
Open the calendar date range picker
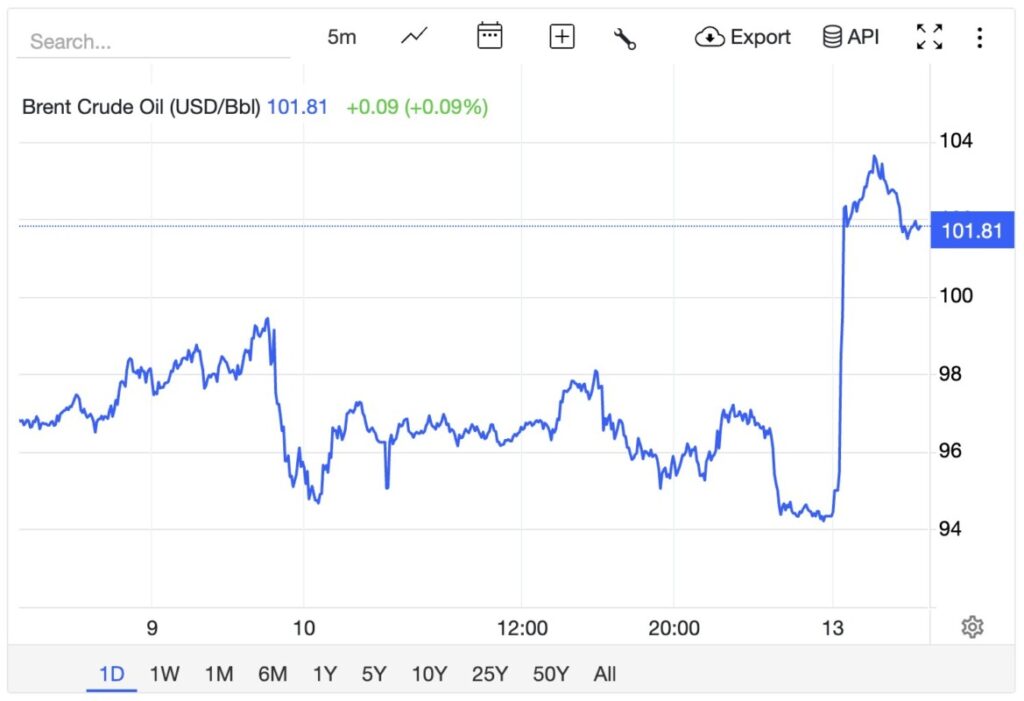pyautogui.click(x=488, y=35)
